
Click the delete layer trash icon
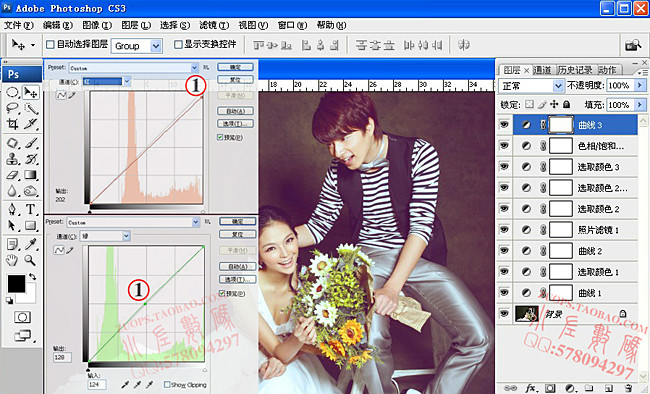(628, 388)
